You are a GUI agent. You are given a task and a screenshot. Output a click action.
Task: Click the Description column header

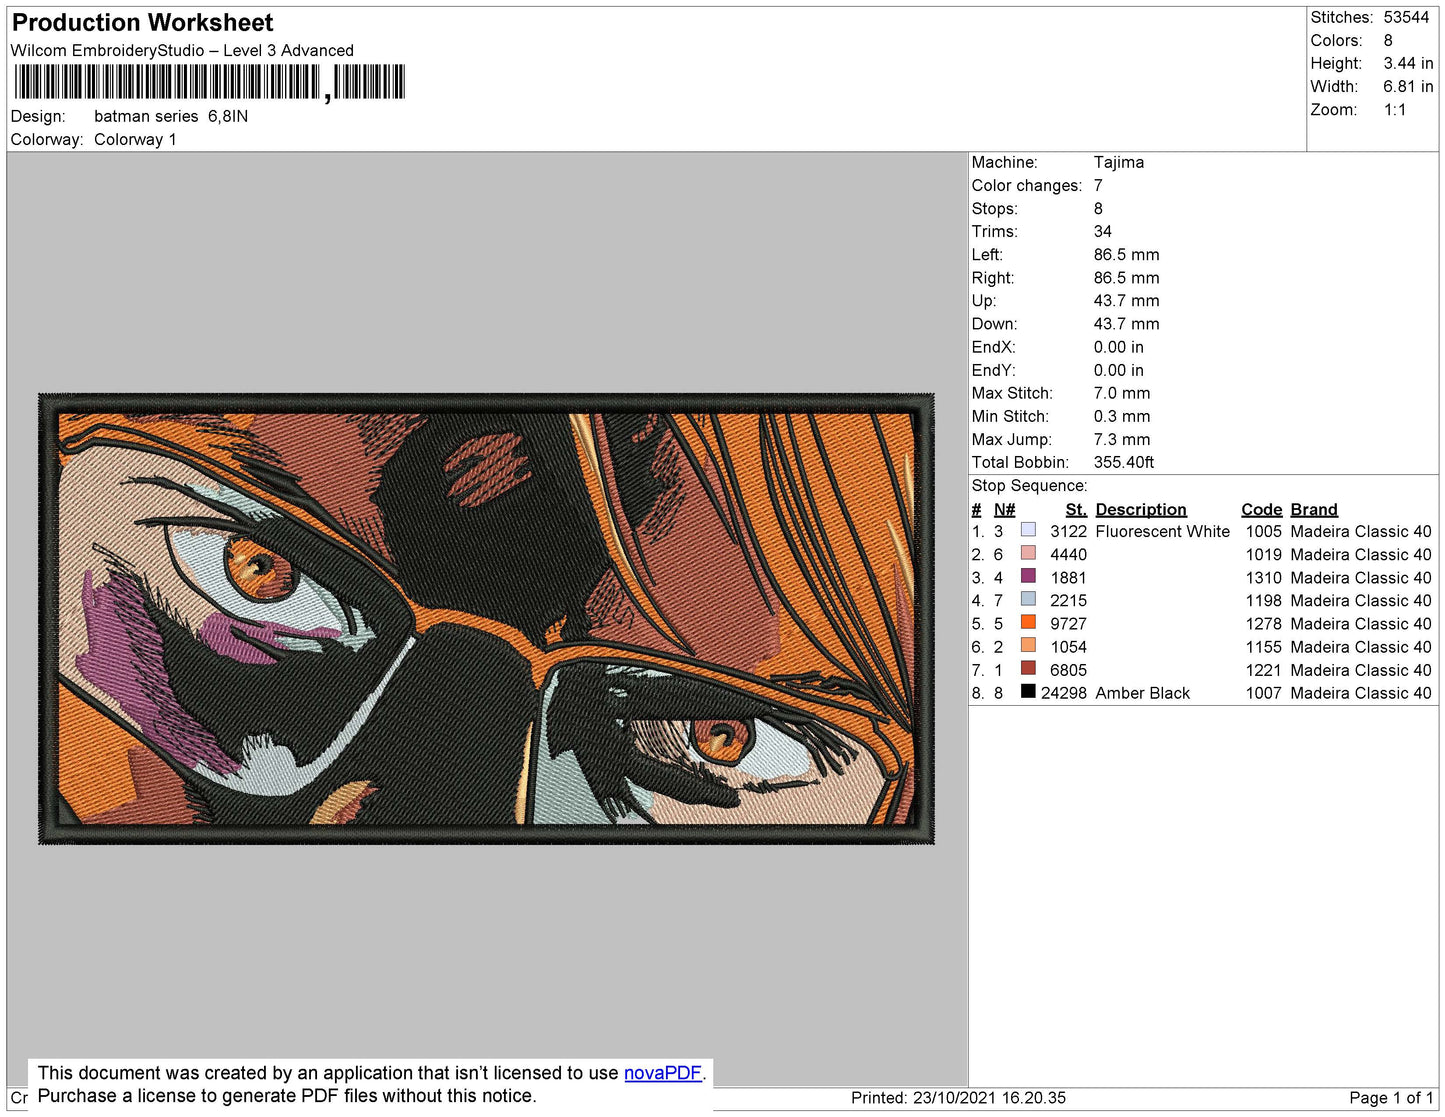pyautogui.click(x=1141, y=509)
